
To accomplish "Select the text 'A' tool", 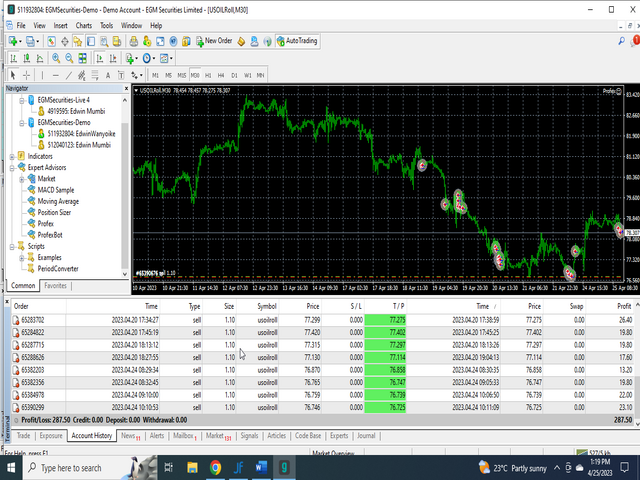I will tap(108, 75).
